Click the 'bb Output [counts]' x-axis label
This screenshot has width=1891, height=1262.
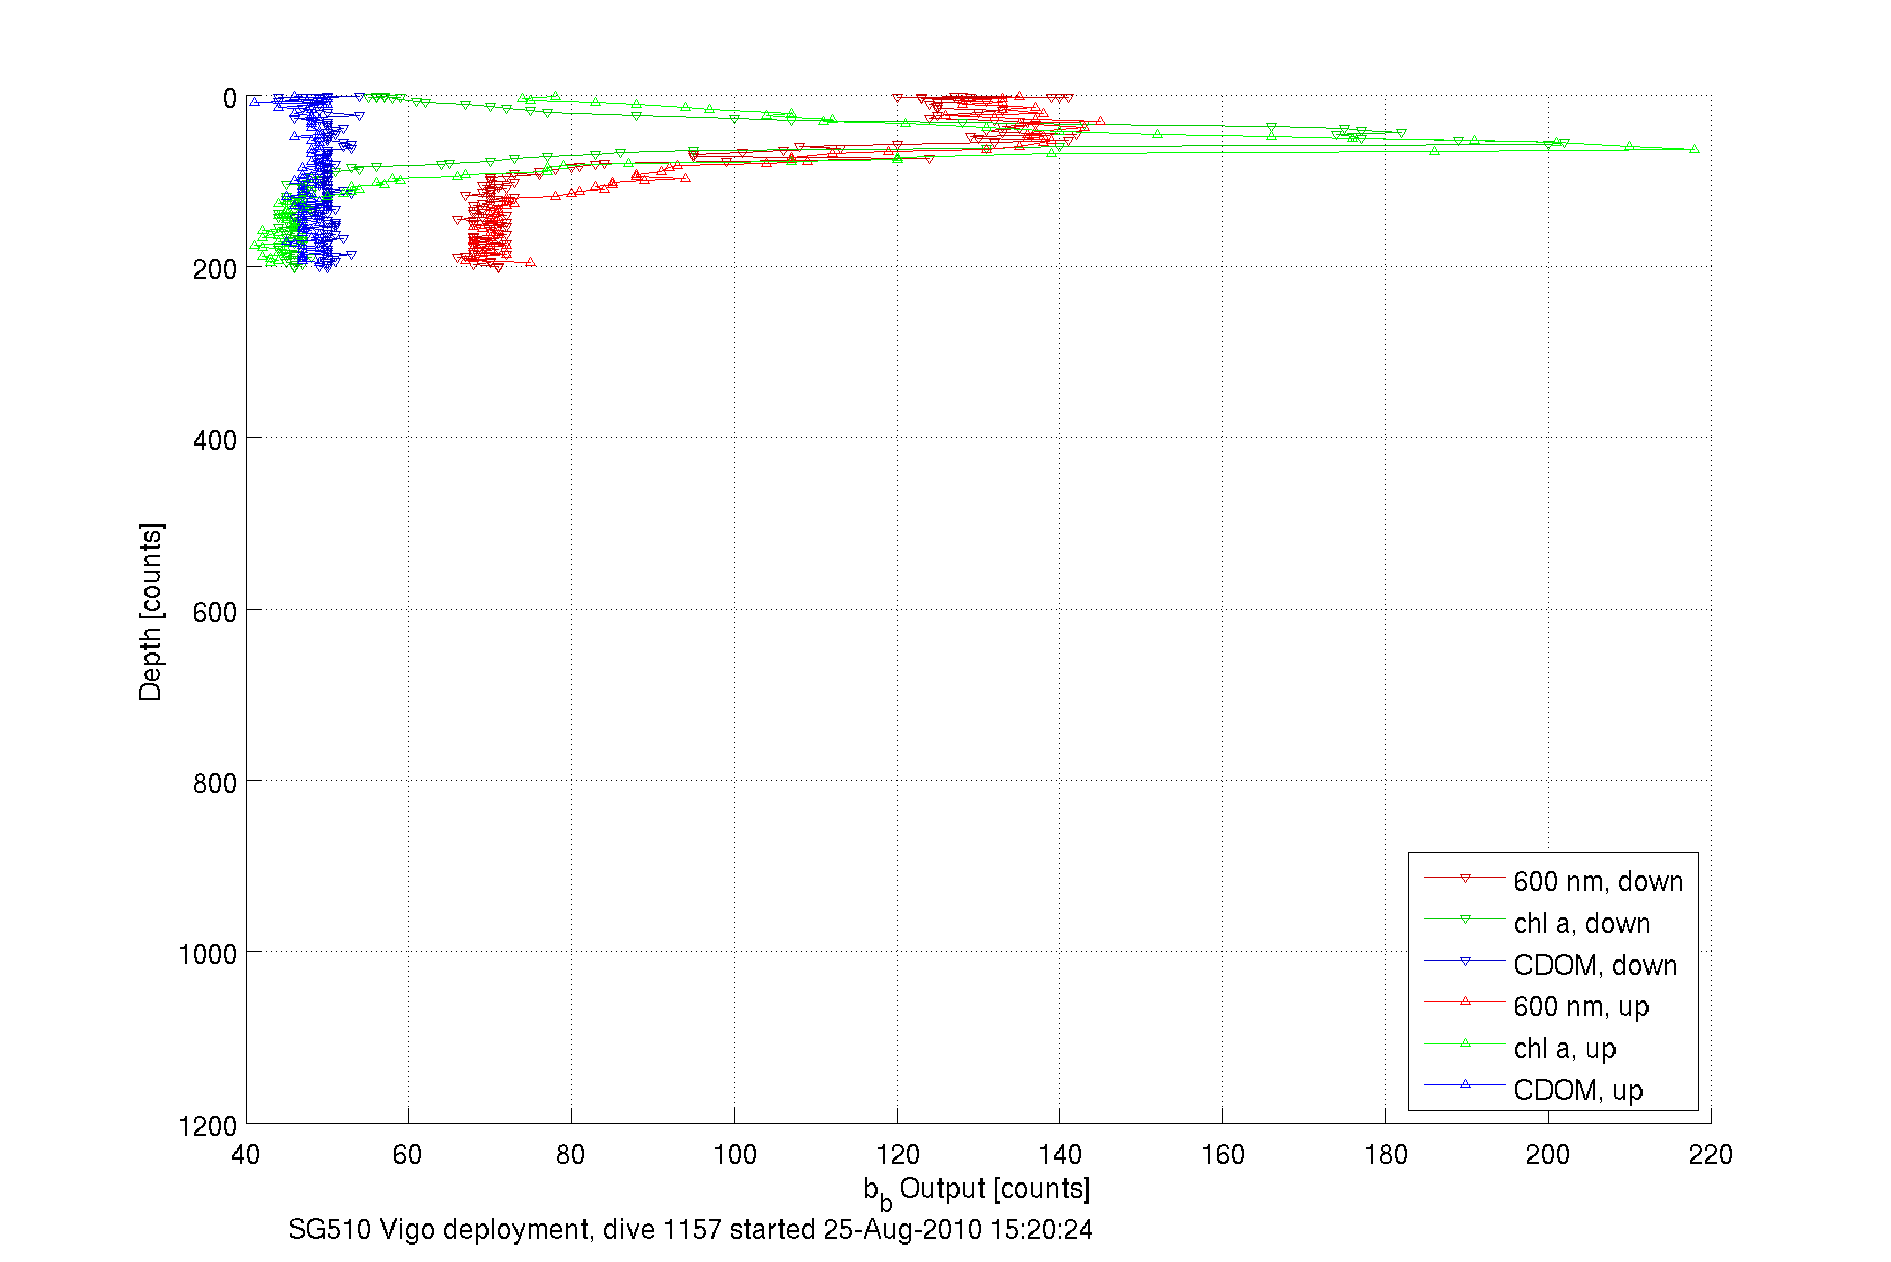pyautogui.click(x=977, y=1191)
